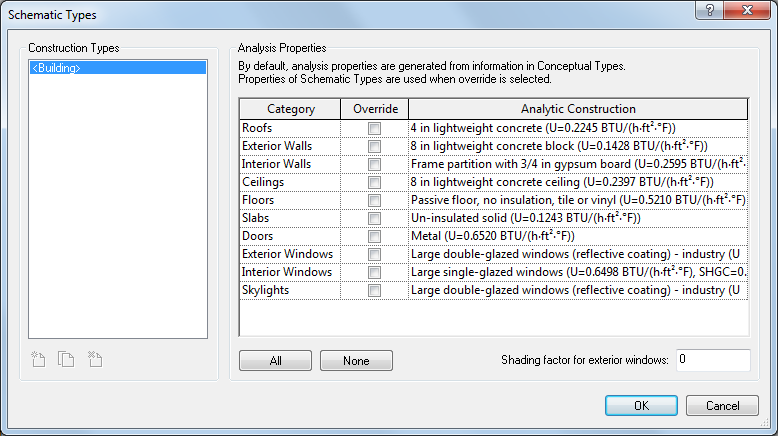Viewport: 778px width, 436px height.
Task: Click the New construction type icon
Action: tap(39, 359)
